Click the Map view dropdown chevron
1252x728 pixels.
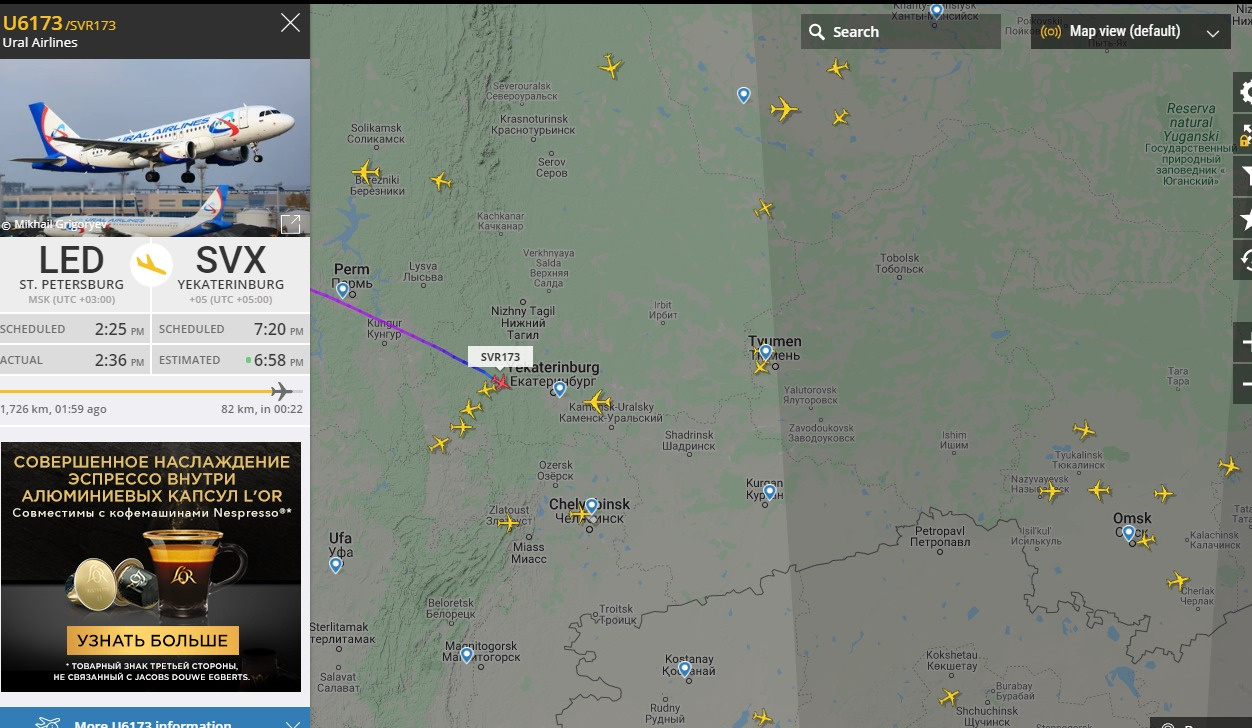click(1213, 32)
